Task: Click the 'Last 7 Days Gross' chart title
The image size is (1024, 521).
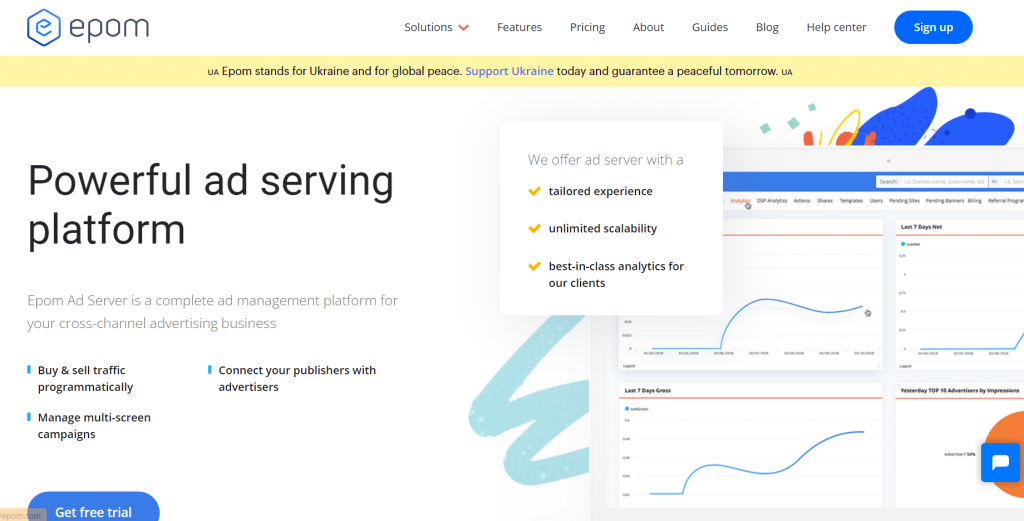Action: tap(648, 390)
